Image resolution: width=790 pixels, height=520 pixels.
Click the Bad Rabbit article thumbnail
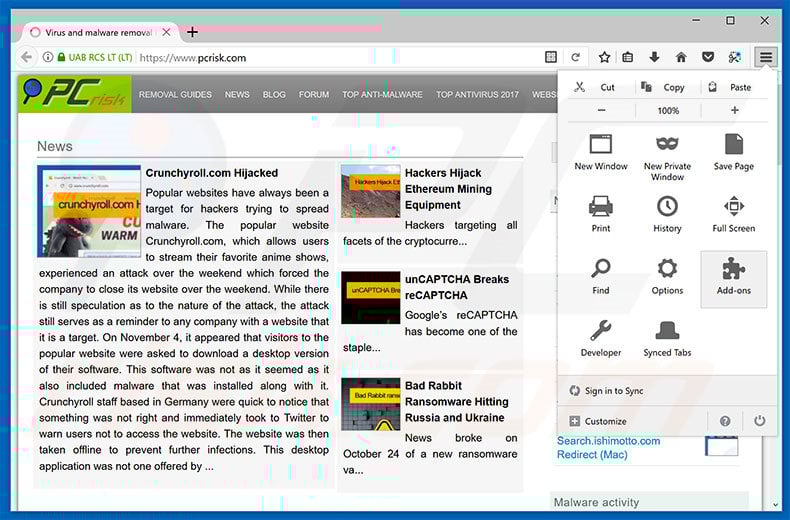[371, 404]
